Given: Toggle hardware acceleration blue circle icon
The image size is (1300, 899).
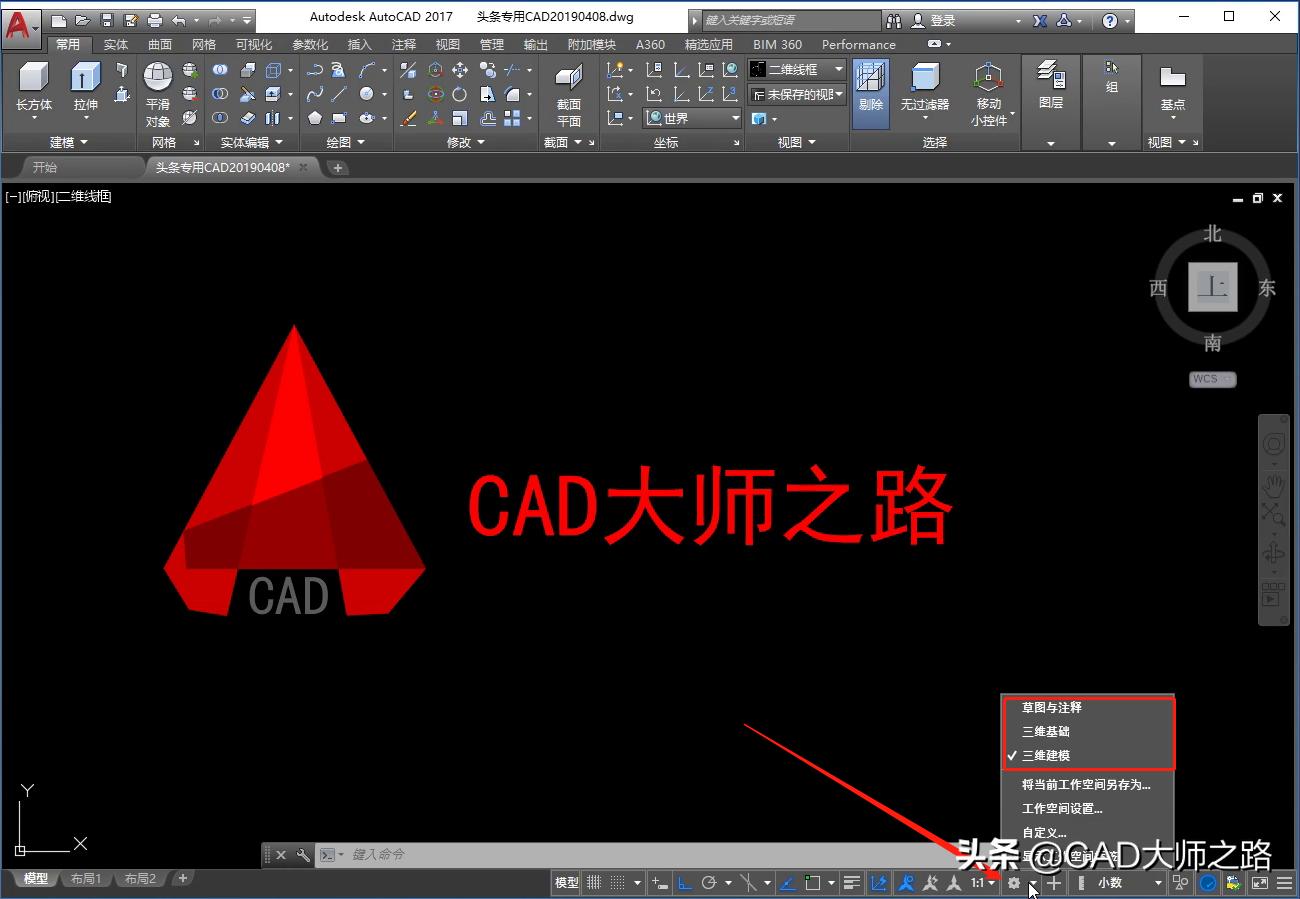Looking at the screenshot, I should 1208,883.
